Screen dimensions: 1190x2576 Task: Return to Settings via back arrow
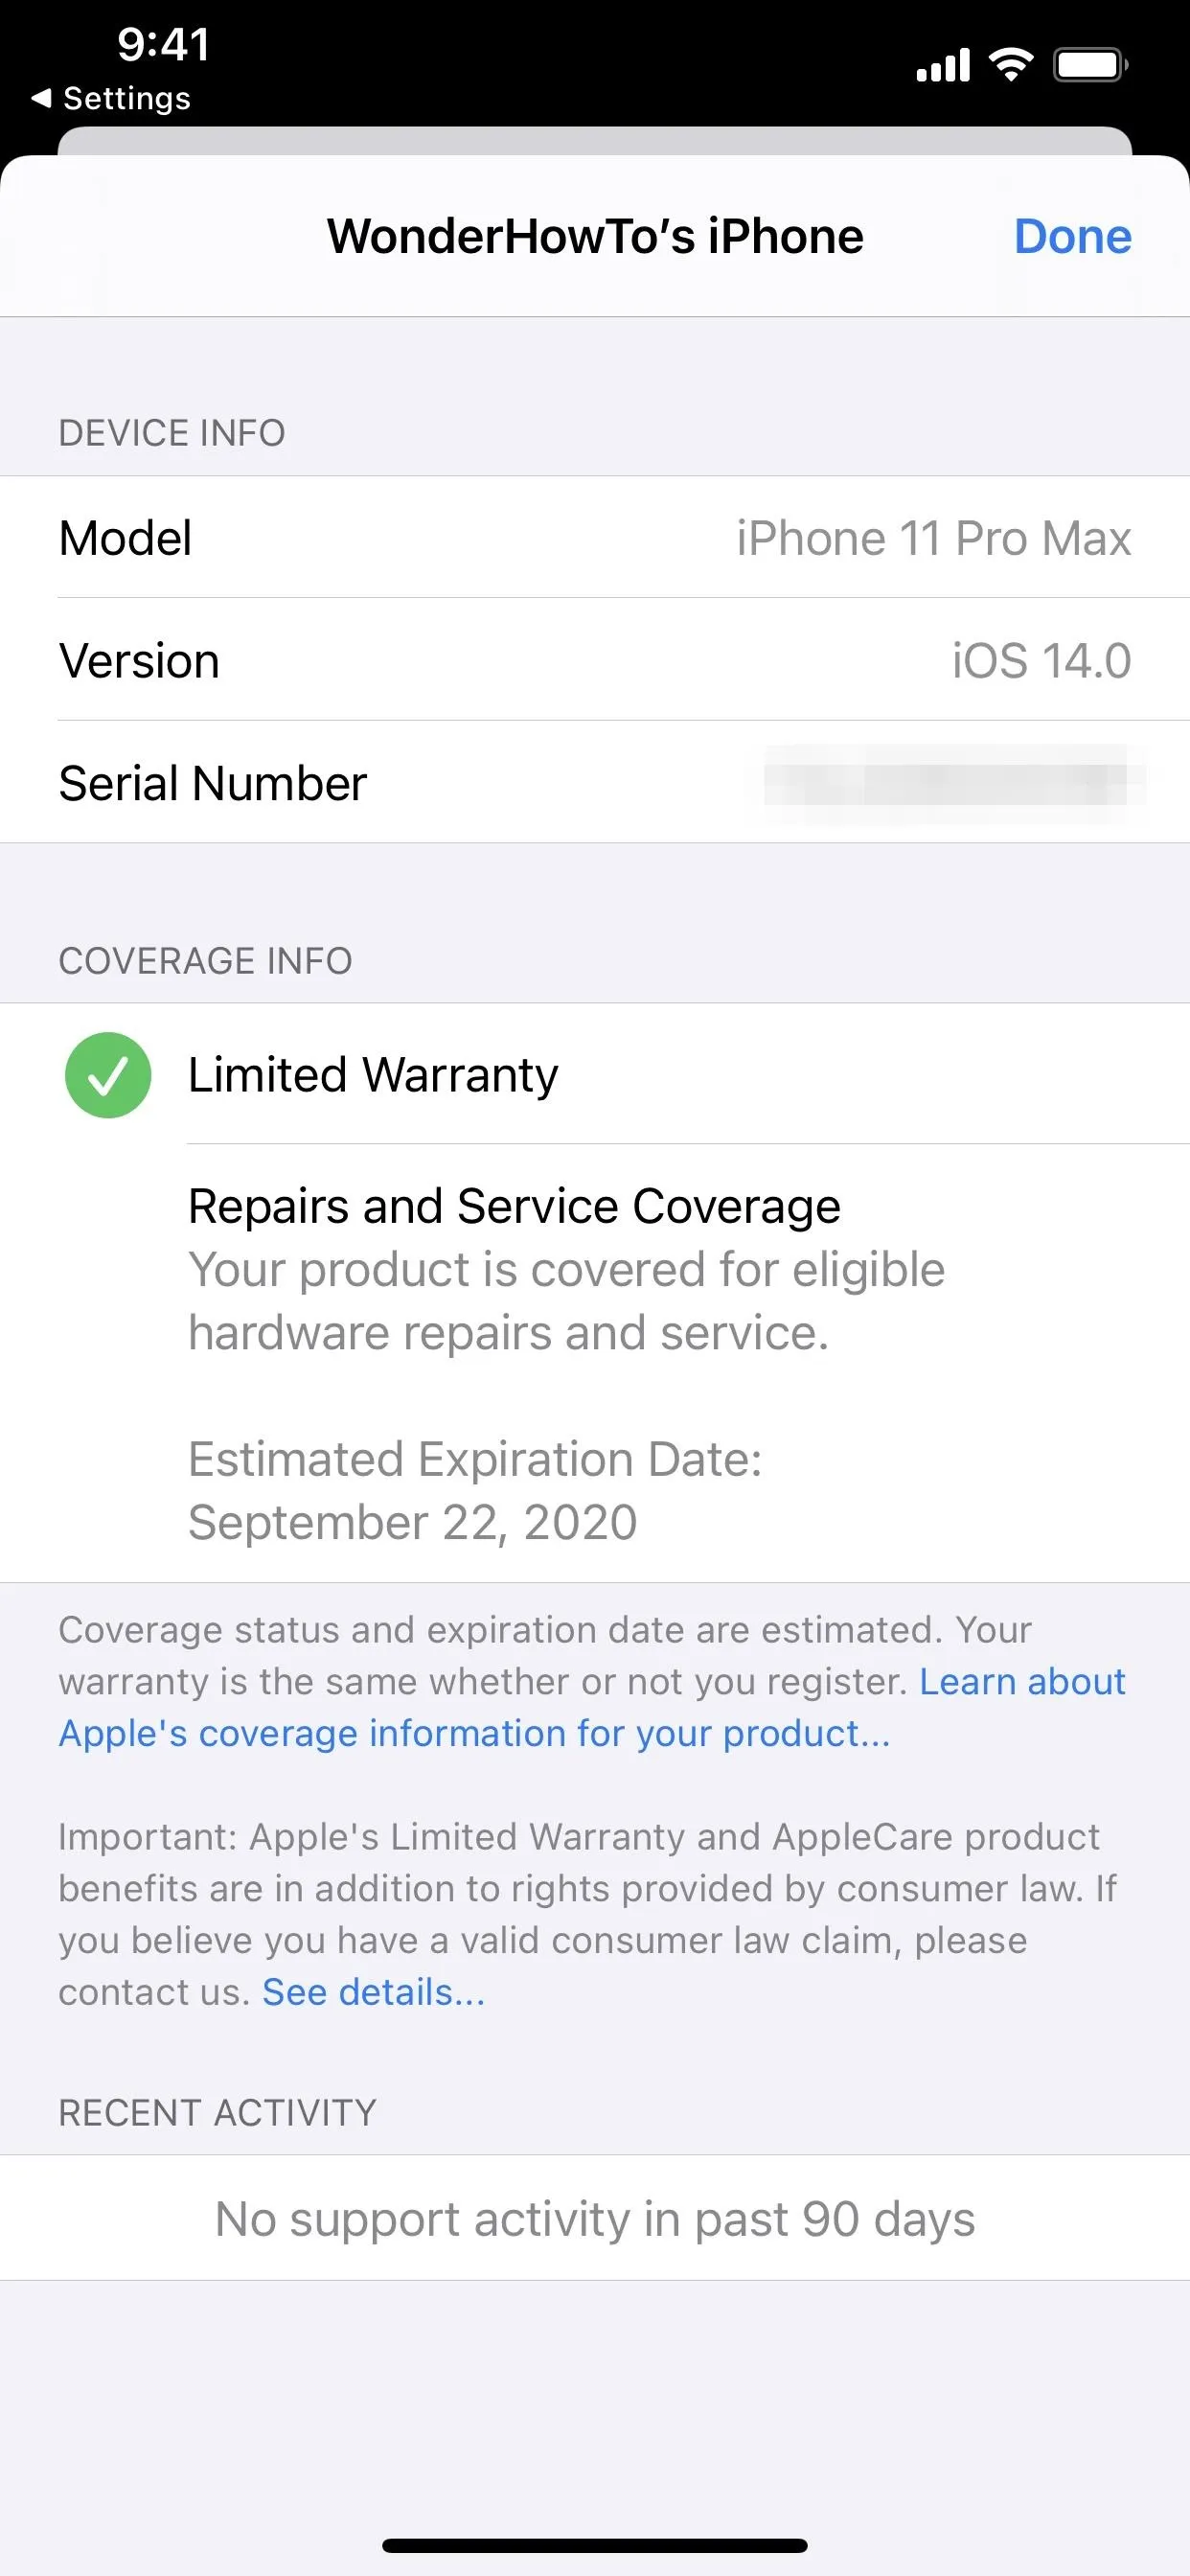click(x=41, y=98)
